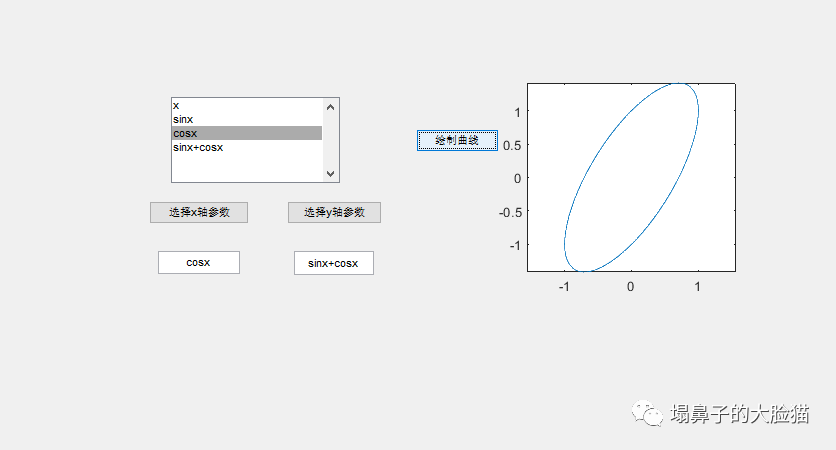Click the empty center of the plot axes
836x450 pixels.
tap(632, 178)
